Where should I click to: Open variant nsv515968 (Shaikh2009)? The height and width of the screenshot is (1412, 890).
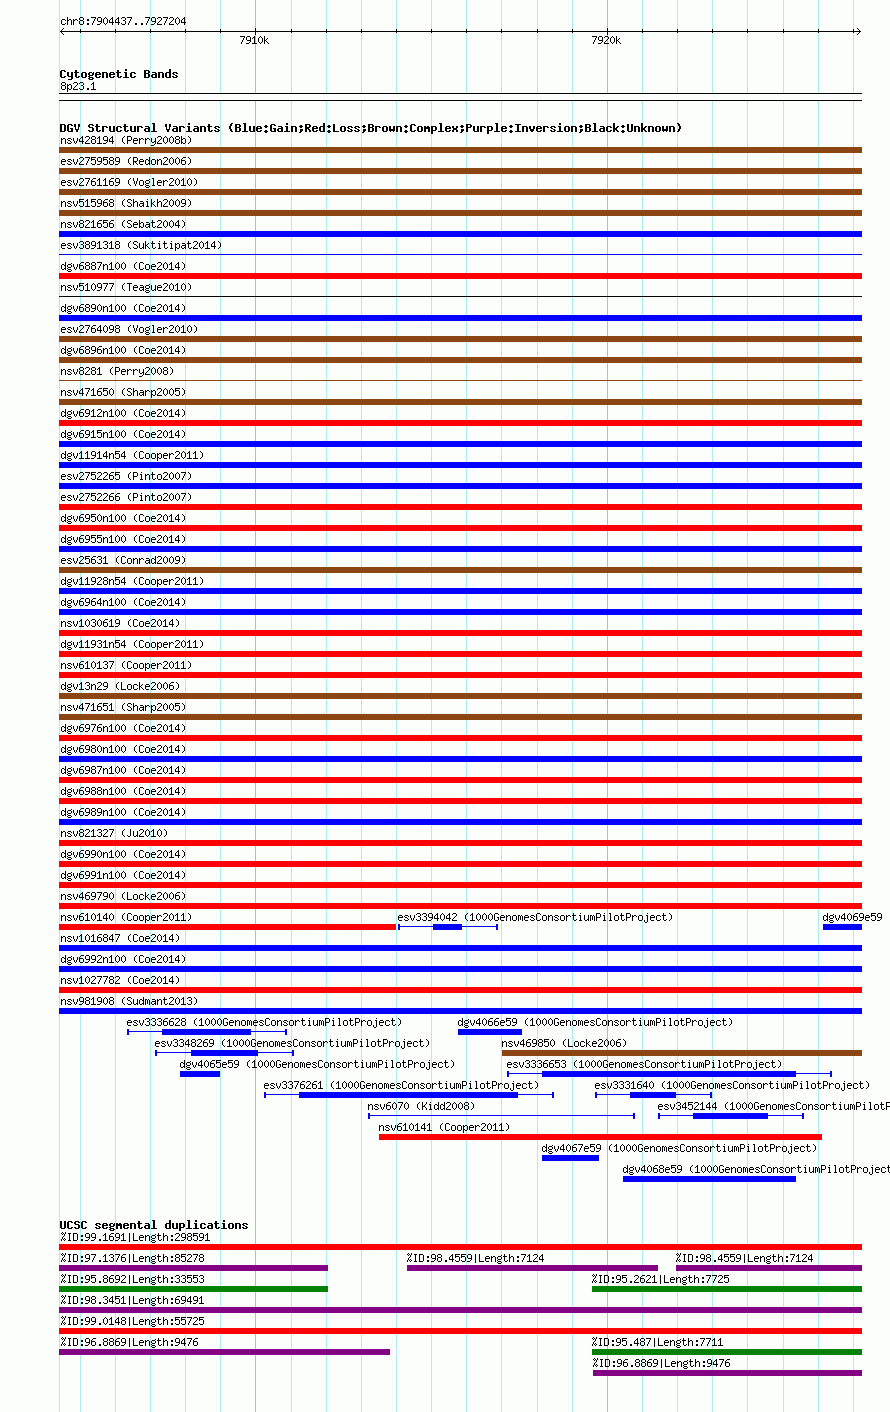click(x=126, y=203)
